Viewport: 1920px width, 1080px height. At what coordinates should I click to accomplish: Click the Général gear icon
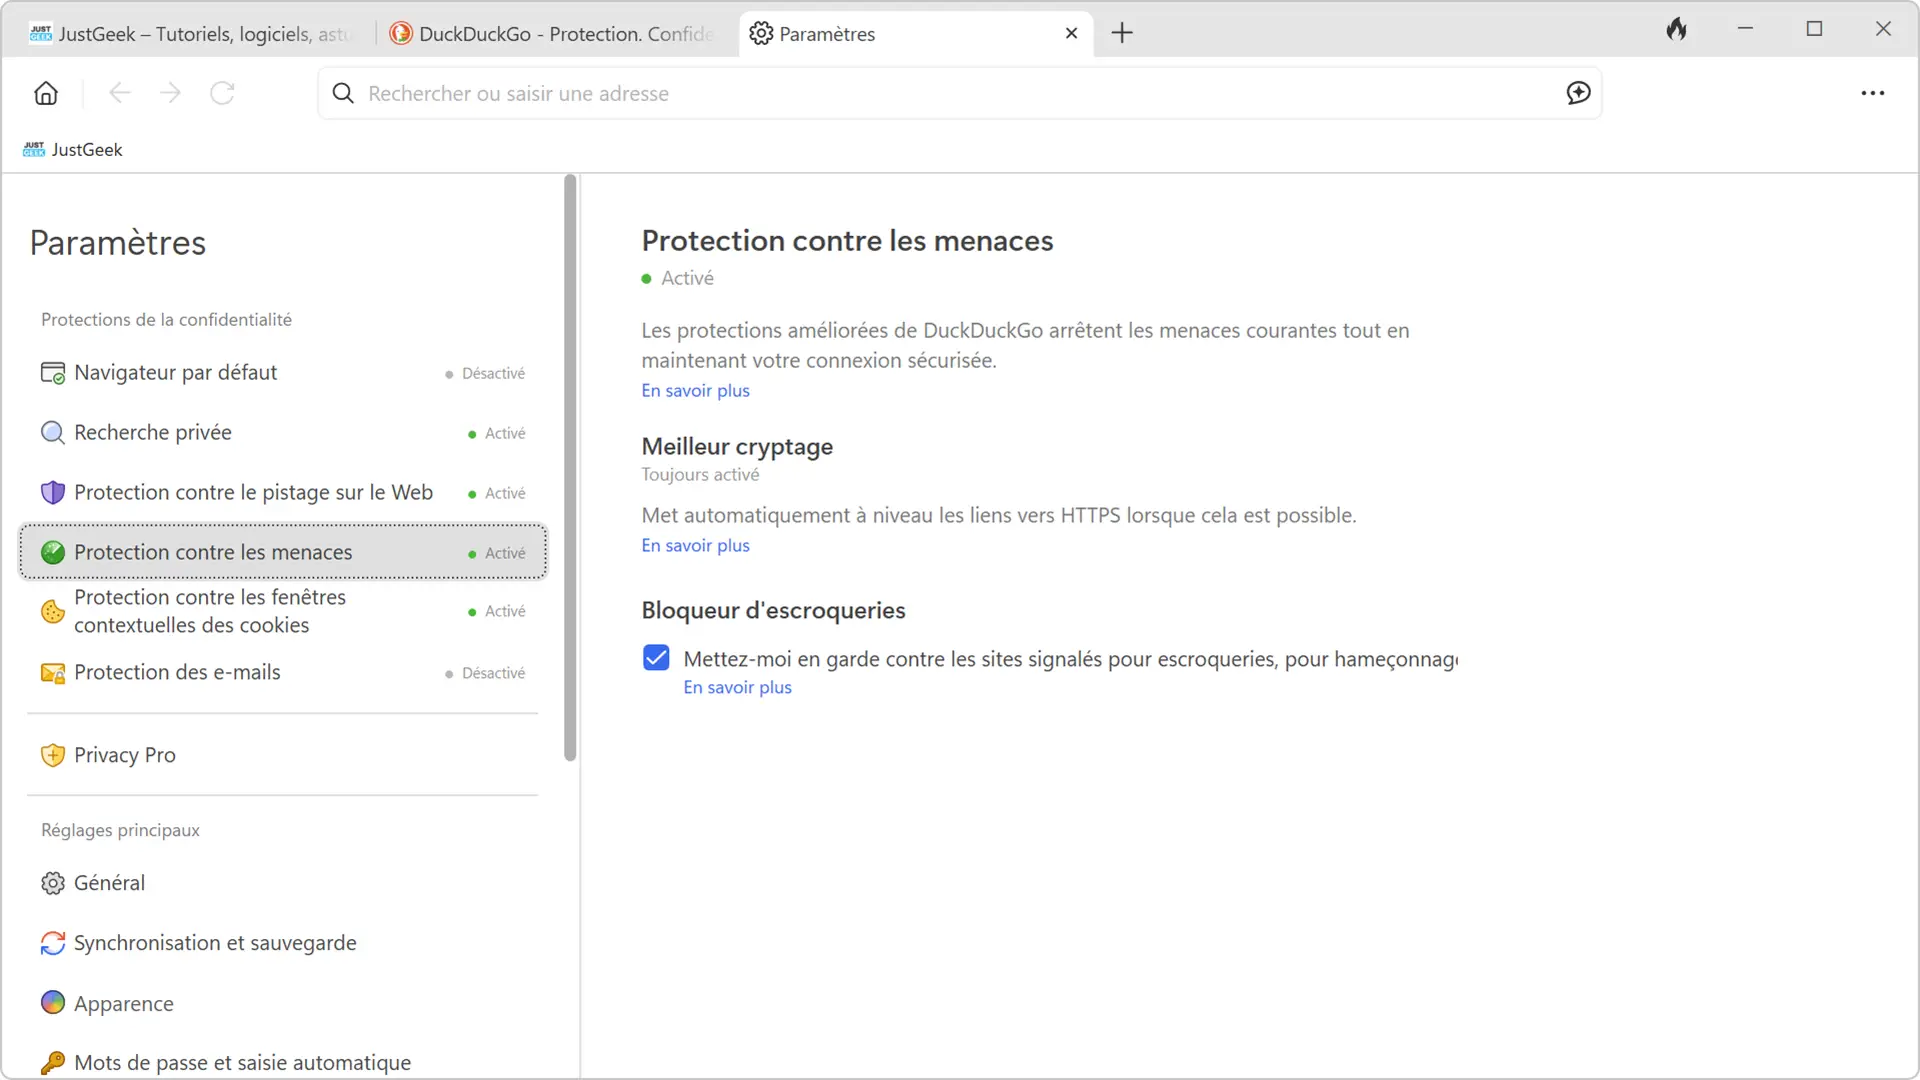[53, 883]
